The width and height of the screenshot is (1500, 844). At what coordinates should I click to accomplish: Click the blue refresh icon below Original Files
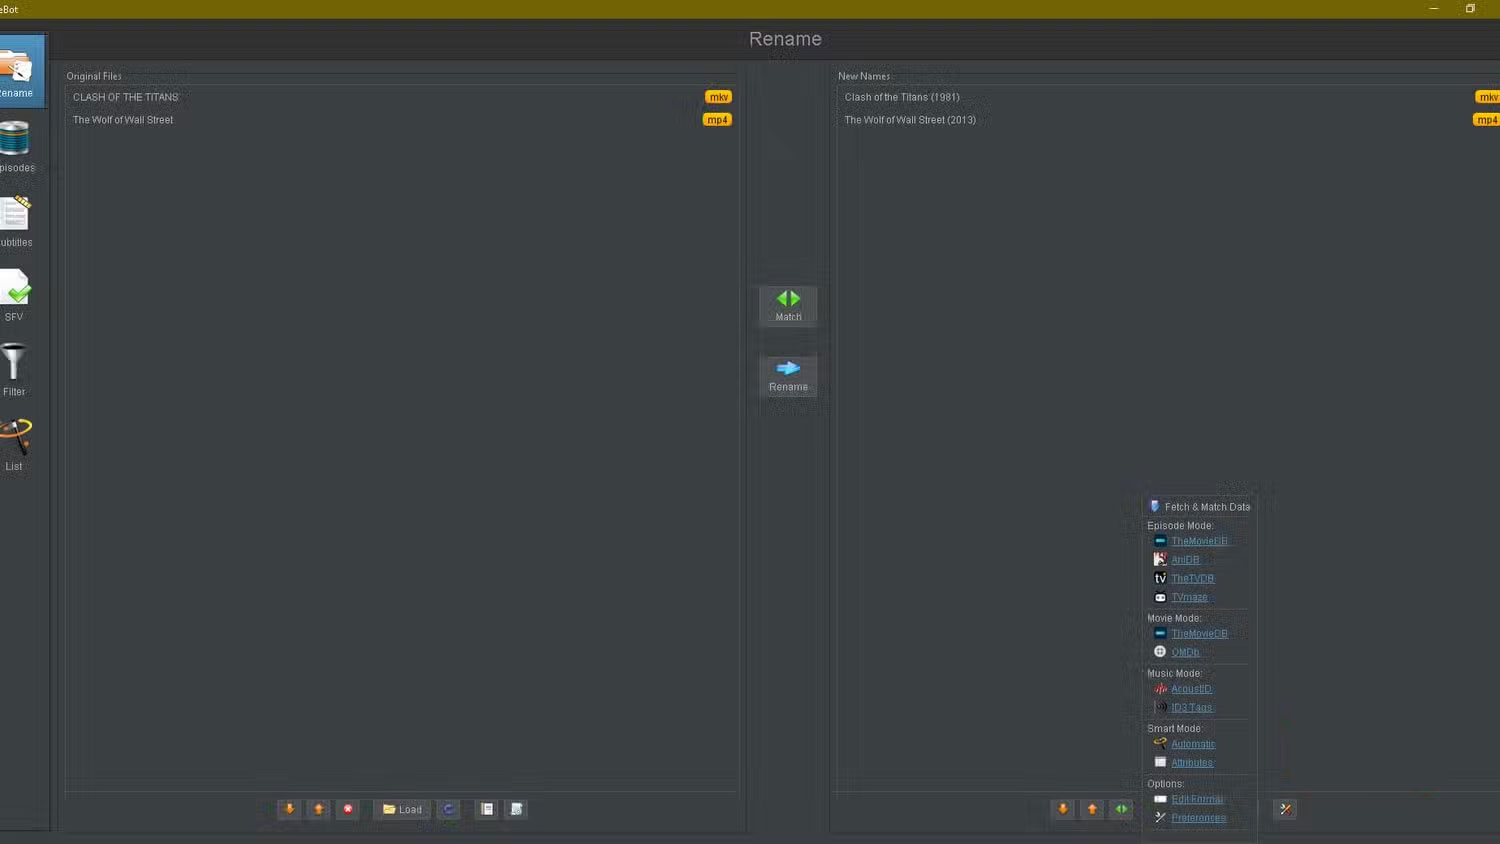click(448, 809)
